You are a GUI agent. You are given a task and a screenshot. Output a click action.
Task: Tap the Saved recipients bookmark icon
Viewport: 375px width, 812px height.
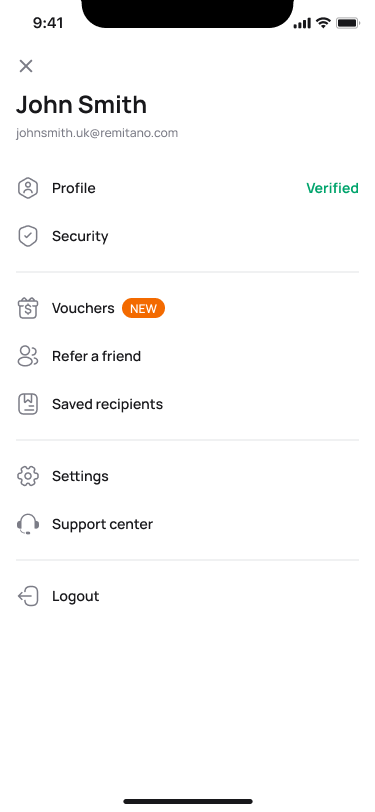28,404
